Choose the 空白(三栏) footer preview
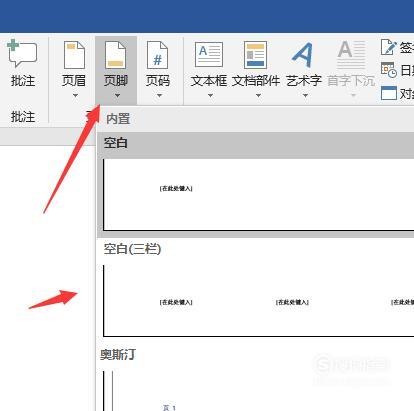 pos(258,301)
